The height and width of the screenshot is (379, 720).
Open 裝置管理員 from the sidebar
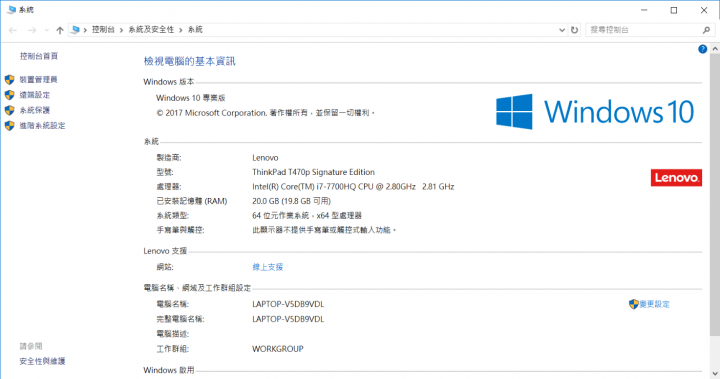(x=39, y=79)
